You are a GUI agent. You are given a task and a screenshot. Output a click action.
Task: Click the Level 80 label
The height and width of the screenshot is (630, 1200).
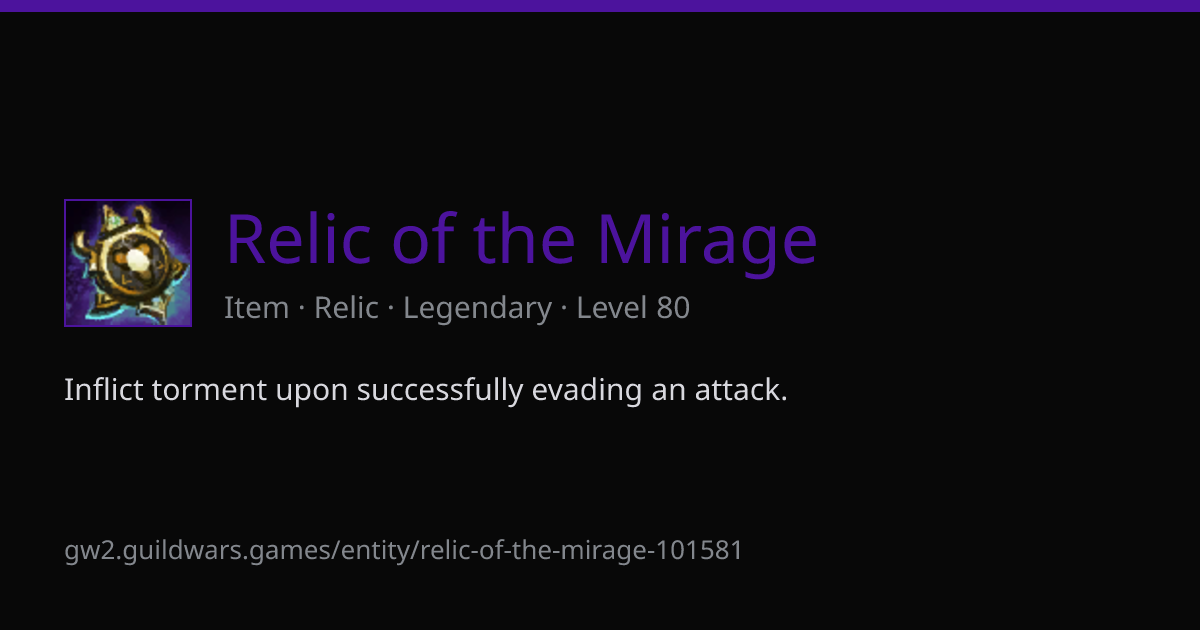click(x=633, y=308)
